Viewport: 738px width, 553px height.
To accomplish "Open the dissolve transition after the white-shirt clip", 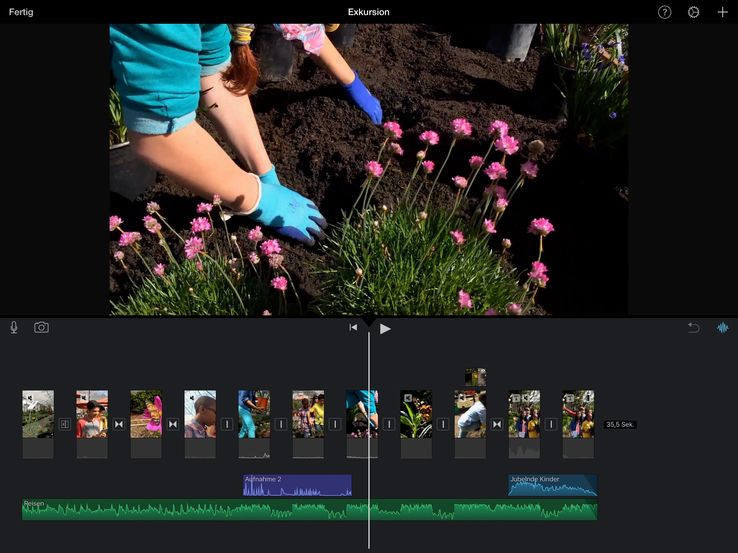I will click(497, 425).
